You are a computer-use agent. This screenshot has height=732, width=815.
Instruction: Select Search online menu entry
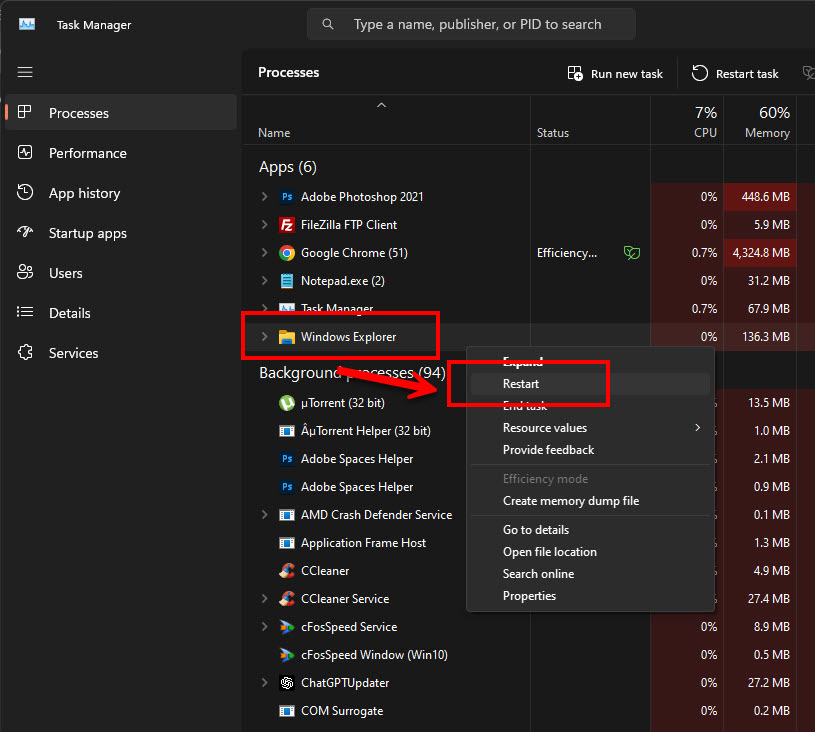pyautogui.click(x=590, y=574)
